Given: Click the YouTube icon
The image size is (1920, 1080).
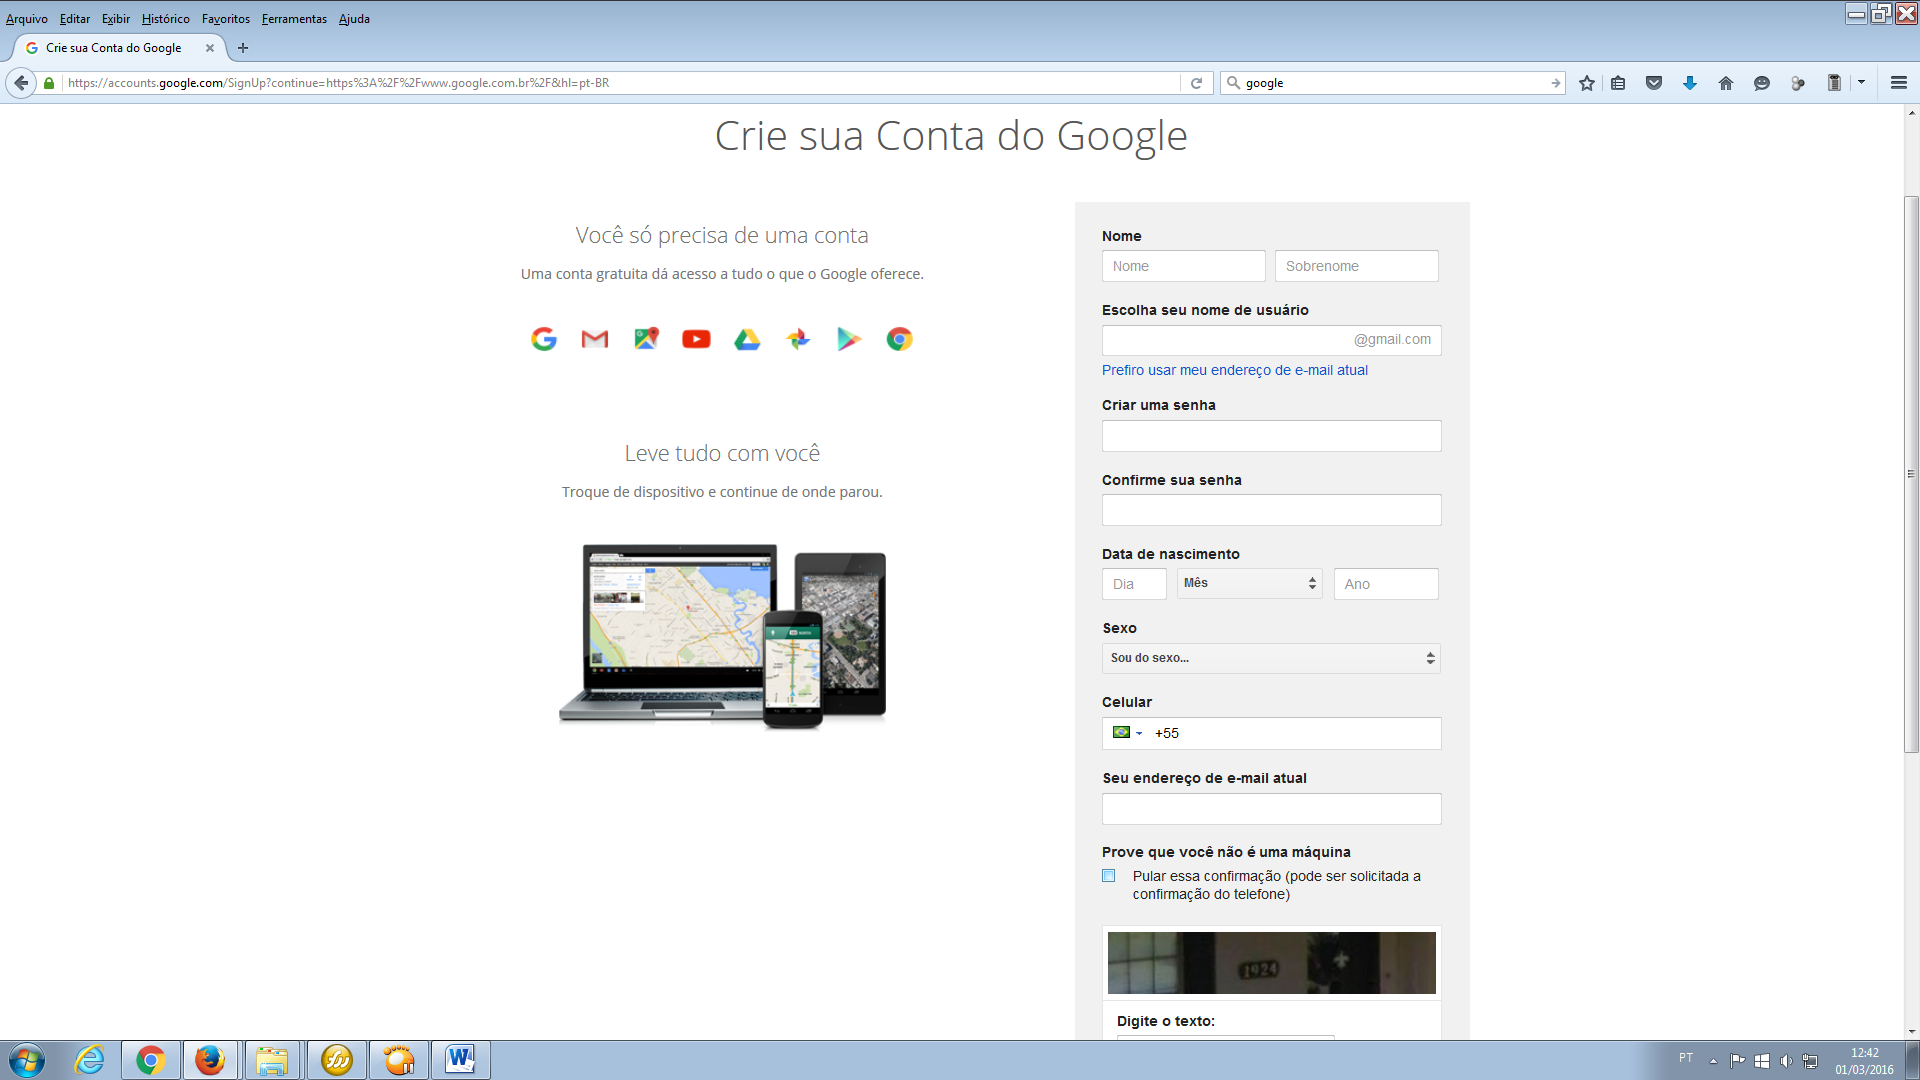Looking at the screenshot, I should pyautogui.click(x=696, y=339).
